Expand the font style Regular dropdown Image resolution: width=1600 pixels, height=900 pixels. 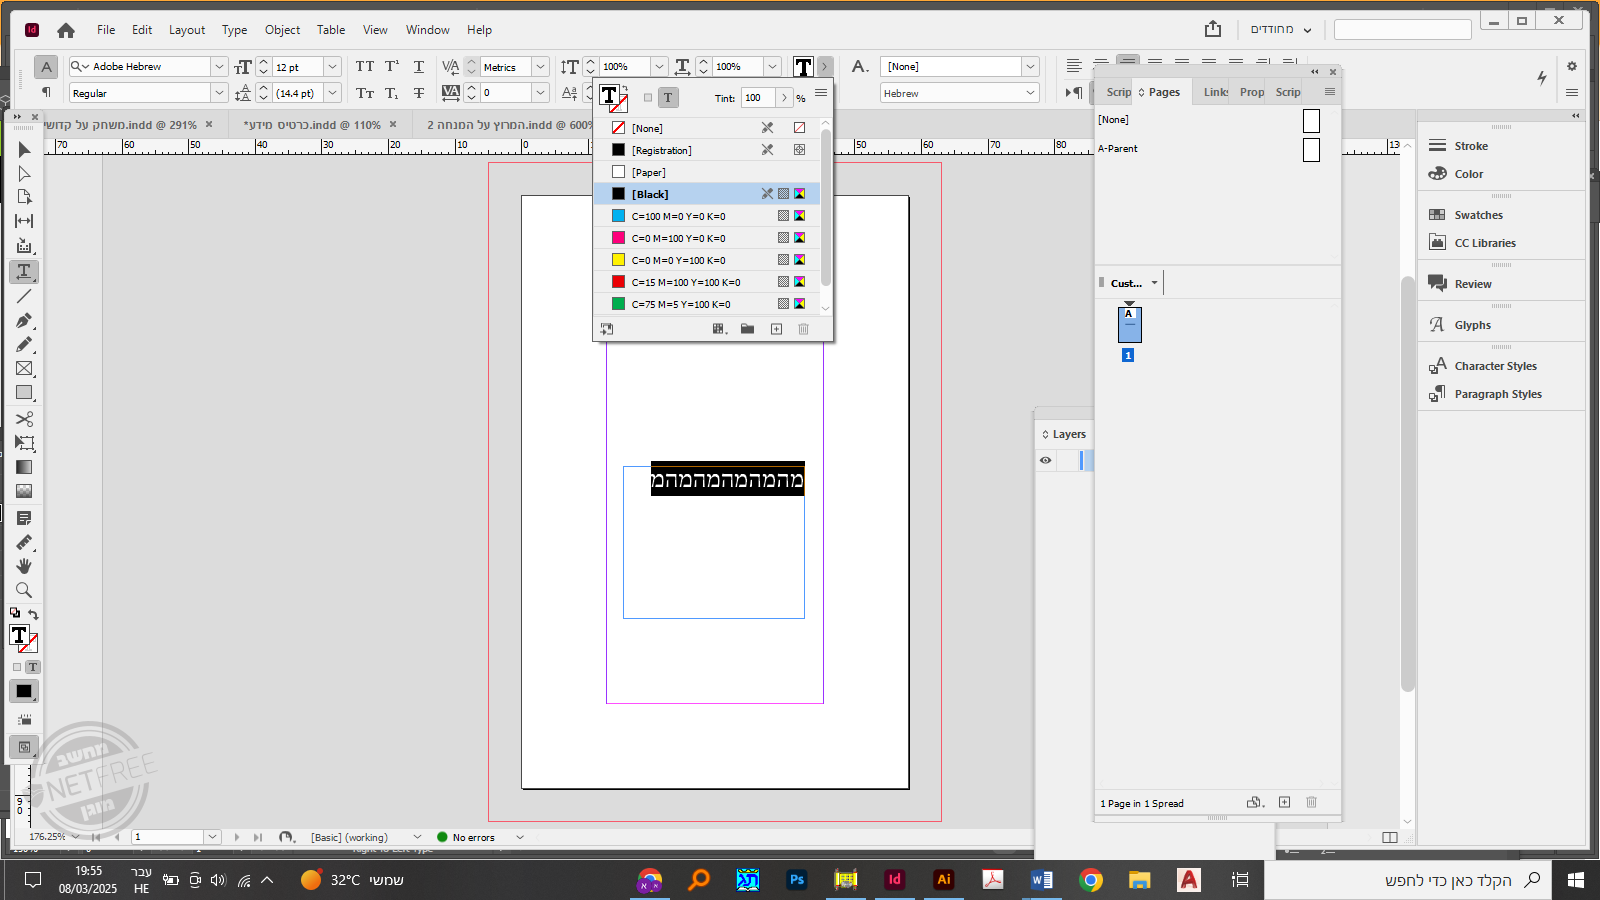coord(219,93)
